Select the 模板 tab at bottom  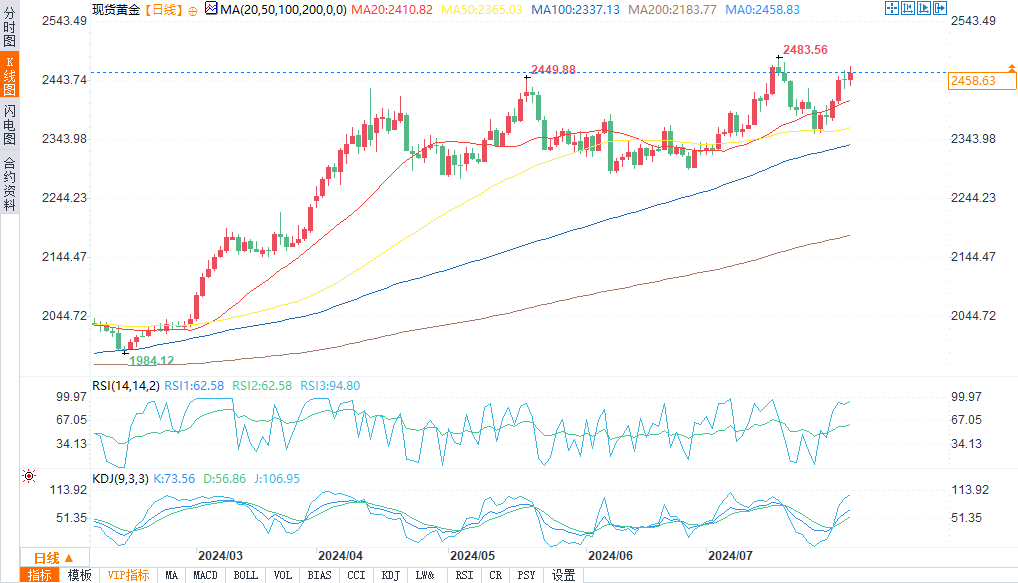79,575
